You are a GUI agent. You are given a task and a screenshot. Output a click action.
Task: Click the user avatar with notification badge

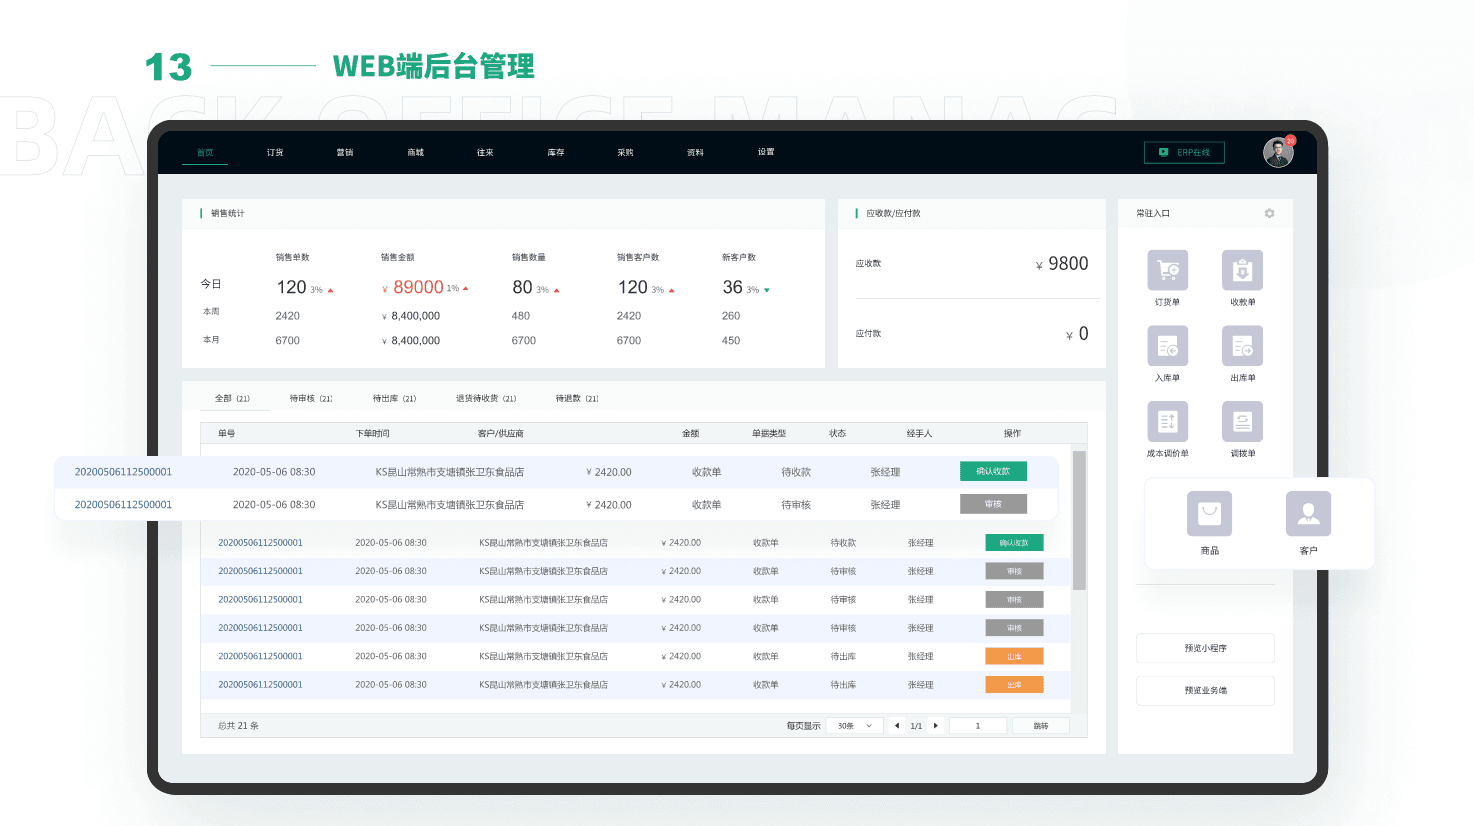(x=1278, y=152)
